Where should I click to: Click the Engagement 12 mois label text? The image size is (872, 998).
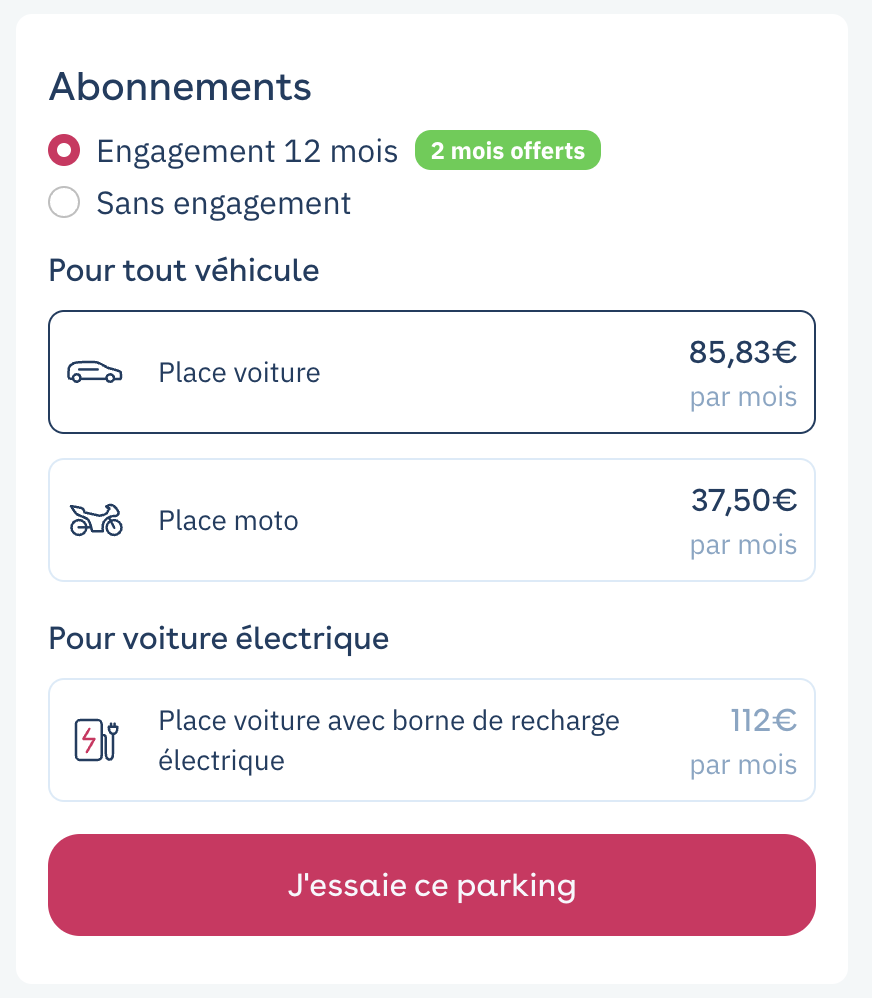coord(247,151)
